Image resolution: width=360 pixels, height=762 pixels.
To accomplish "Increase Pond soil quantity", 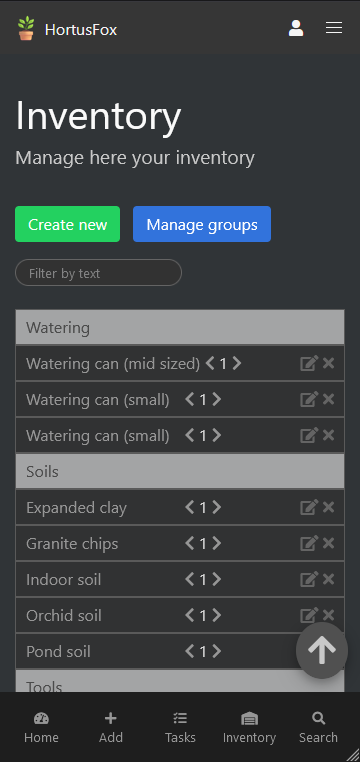I will pyautogui.click(x=217, y=651).
